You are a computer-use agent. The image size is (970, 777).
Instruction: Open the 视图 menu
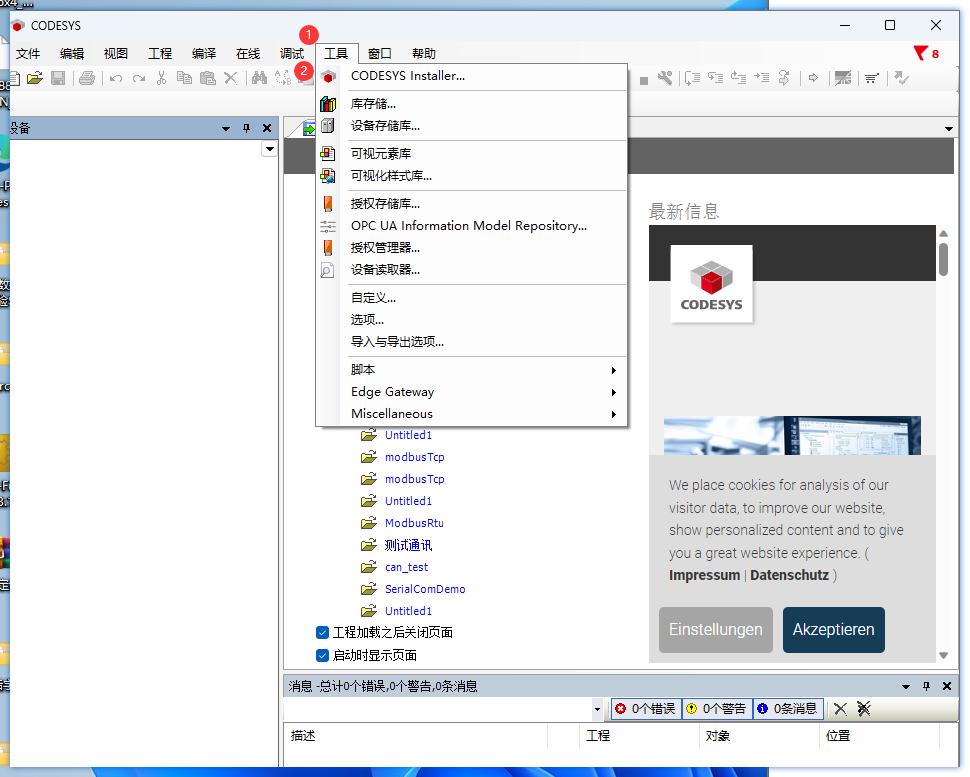(116, 54)
